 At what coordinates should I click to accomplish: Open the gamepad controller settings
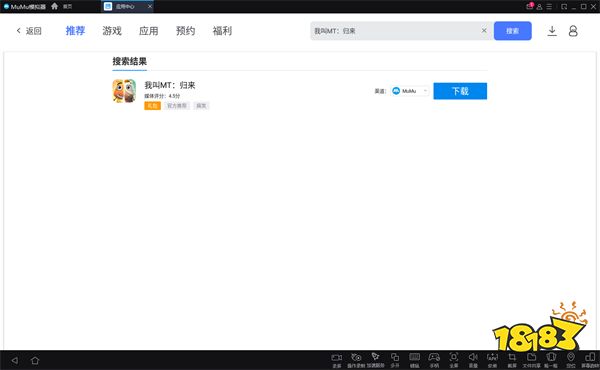434,360
